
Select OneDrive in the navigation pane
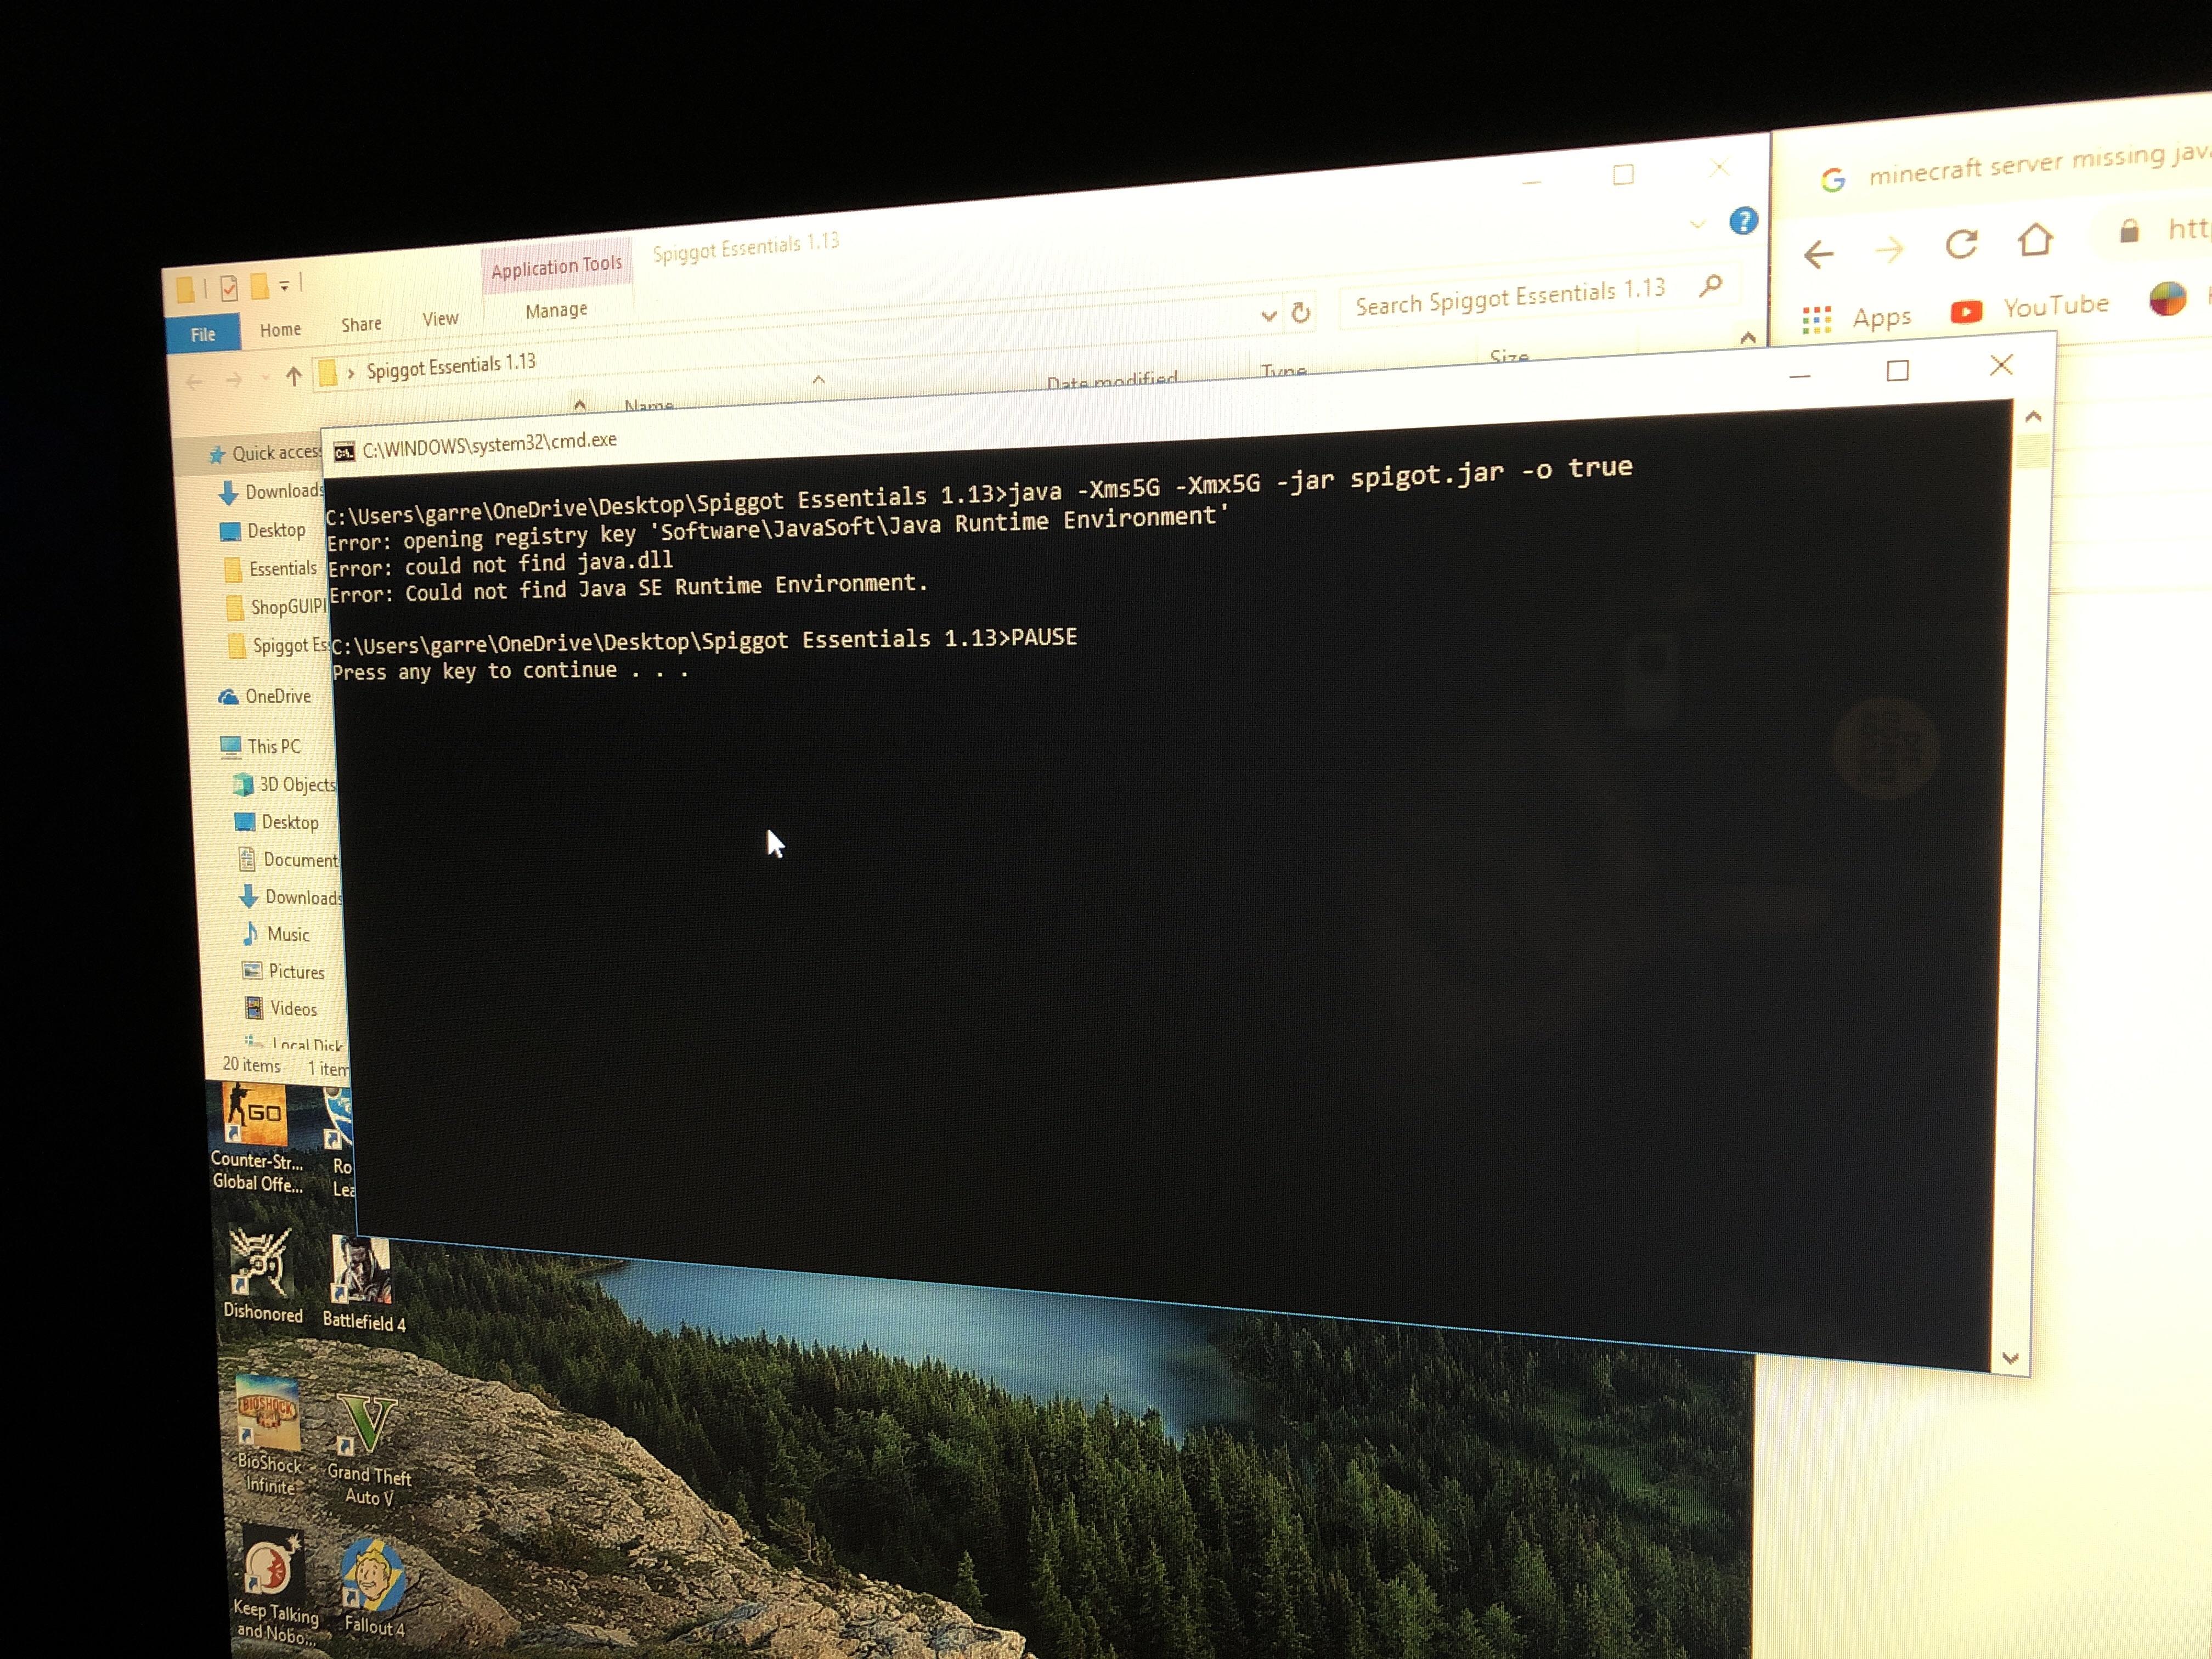[x=265, y=696]
